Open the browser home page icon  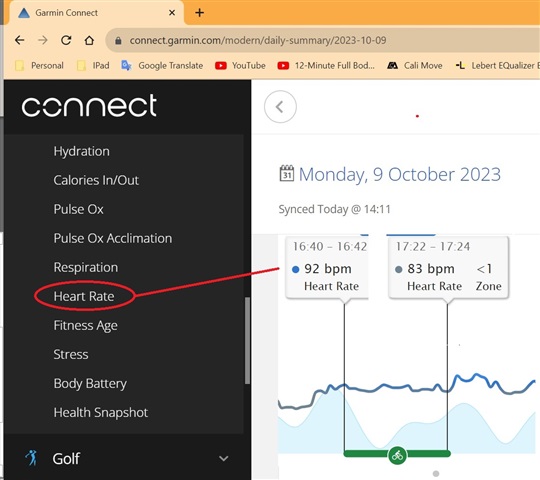click(89, 40)
